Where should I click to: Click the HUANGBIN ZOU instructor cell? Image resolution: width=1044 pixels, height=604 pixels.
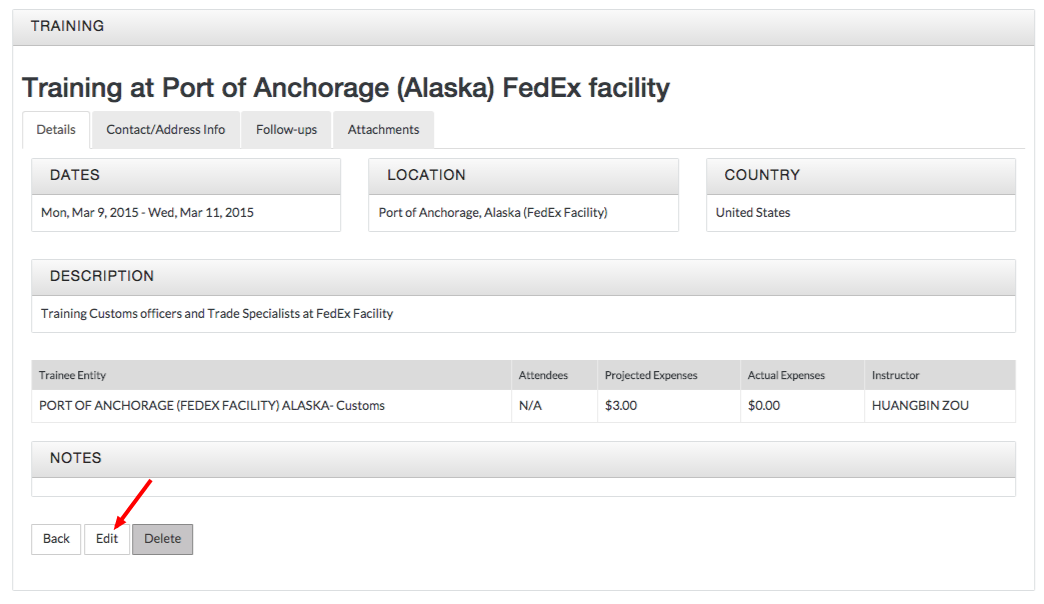pyautogui.click(x=920, y=406)
